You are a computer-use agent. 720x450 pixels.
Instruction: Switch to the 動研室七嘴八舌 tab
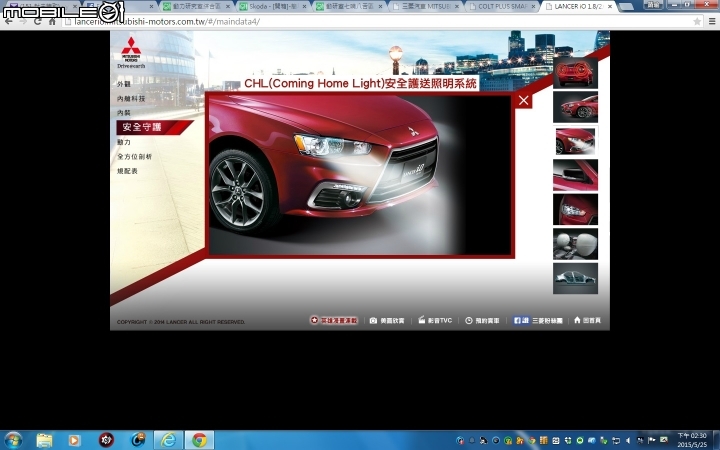click(349, 6)
